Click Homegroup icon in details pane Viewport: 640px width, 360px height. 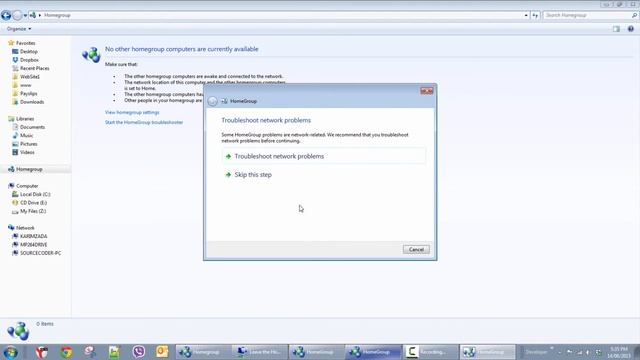click(18, 331)
